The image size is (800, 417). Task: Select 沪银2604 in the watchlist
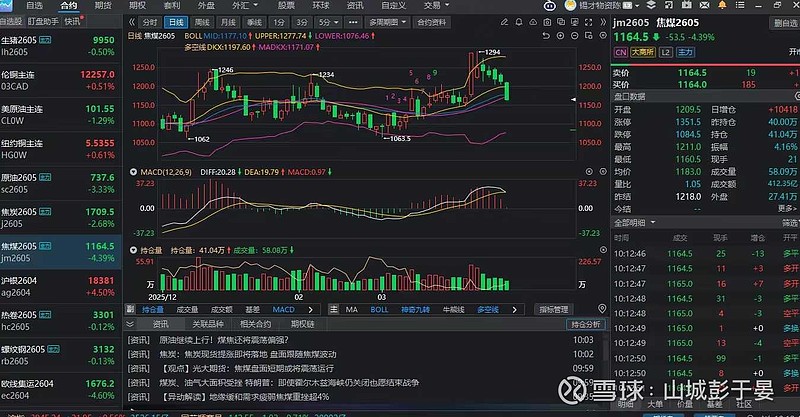60,286
